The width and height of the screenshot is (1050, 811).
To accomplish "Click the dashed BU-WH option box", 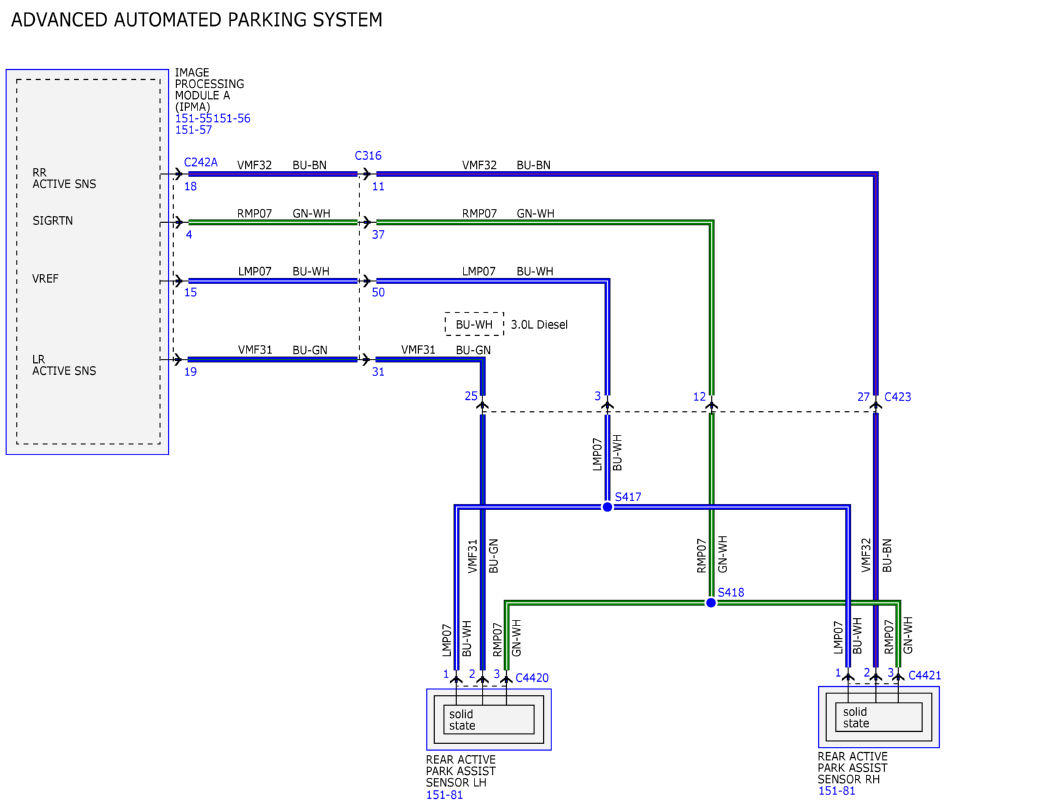I will coord(474,324).
